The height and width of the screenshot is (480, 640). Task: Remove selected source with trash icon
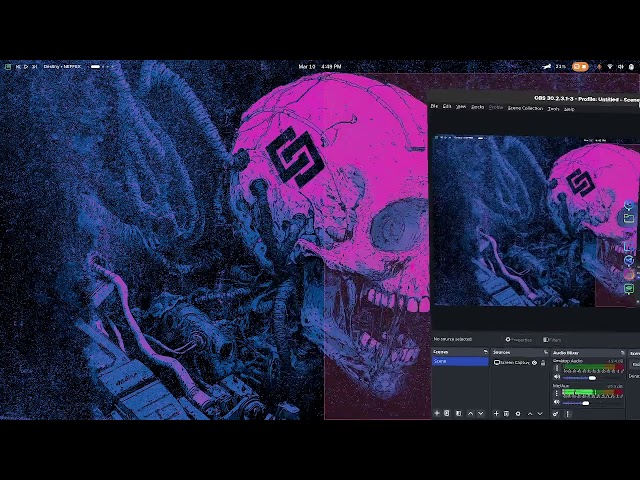pyautogui.click(x=506, y=413)
